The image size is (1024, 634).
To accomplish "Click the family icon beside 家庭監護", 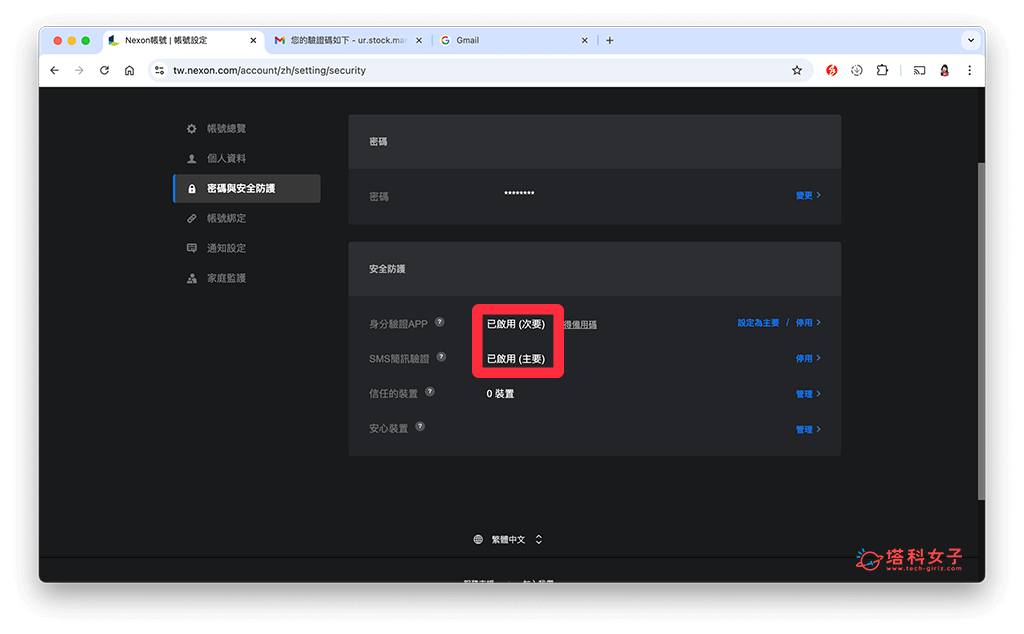I will (x=191, y=278).
